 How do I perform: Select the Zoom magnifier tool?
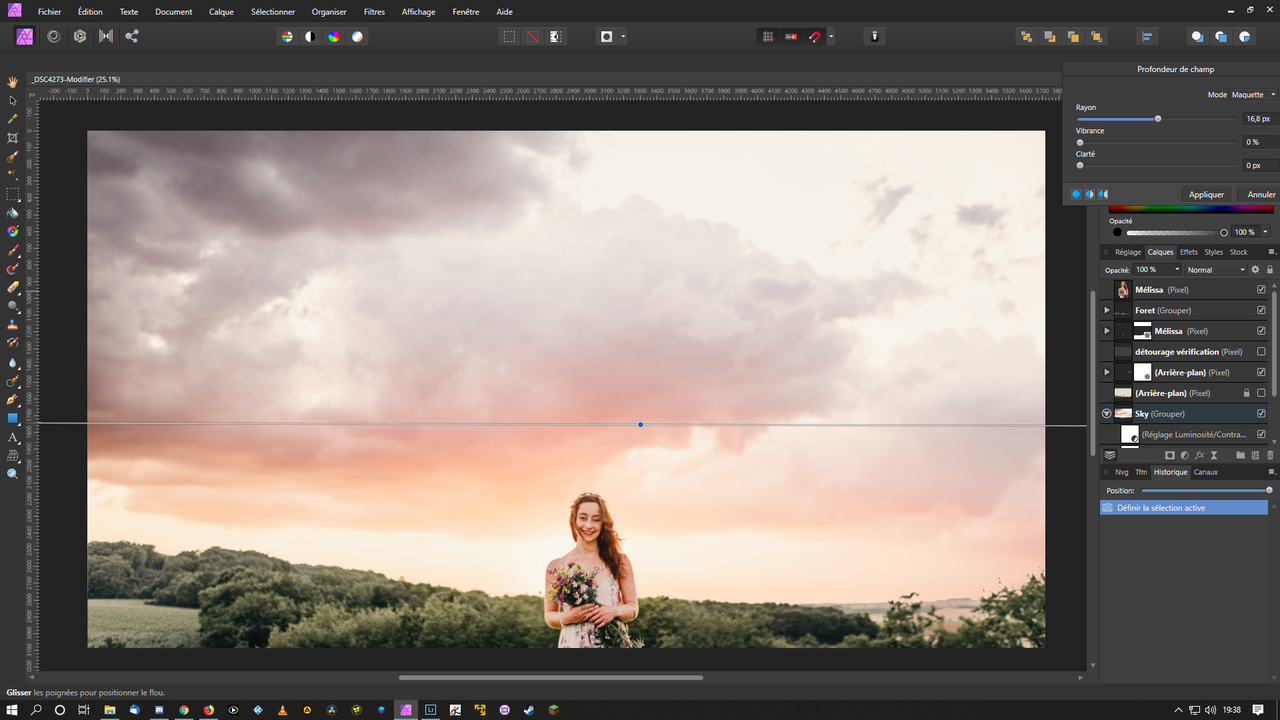point(13,474)
